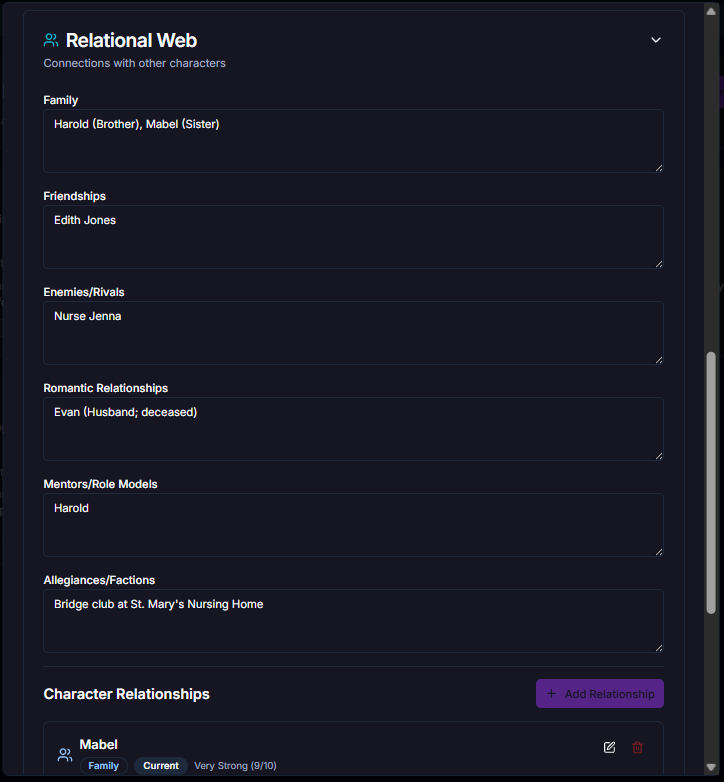Select the Enemies/Rivals text box
This screenshot has height=782, width=724.
353,333
